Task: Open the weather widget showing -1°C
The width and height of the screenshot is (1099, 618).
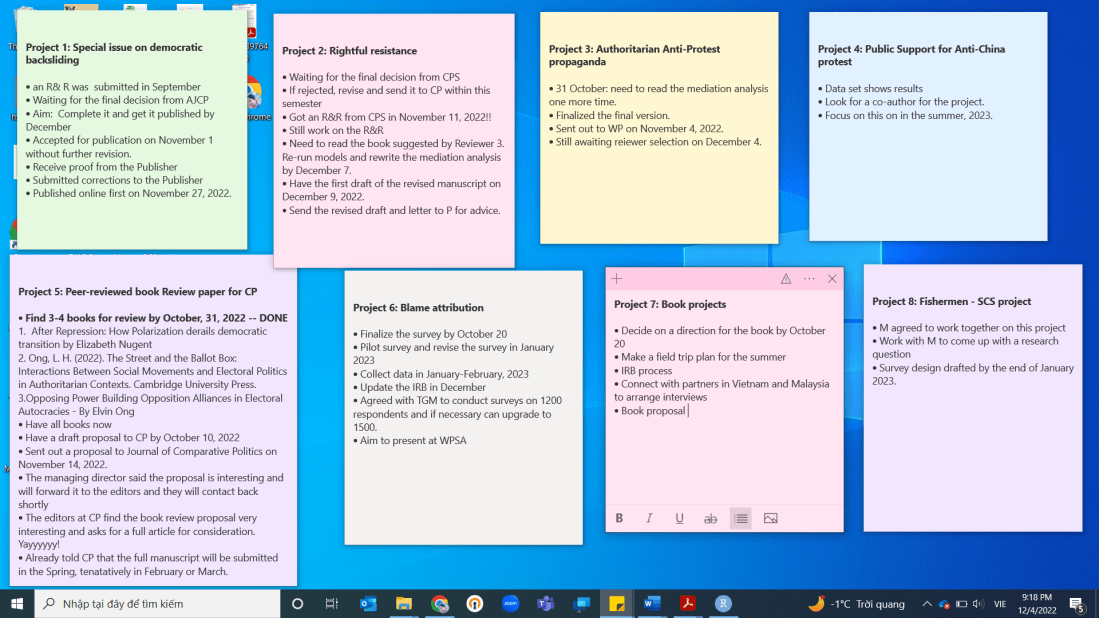Action: (857, 604)
